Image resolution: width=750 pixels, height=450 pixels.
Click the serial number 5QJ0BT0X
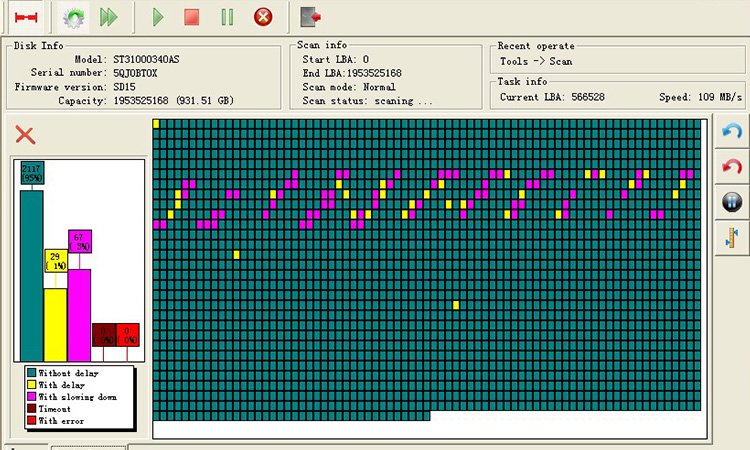(x=135, y=73)
